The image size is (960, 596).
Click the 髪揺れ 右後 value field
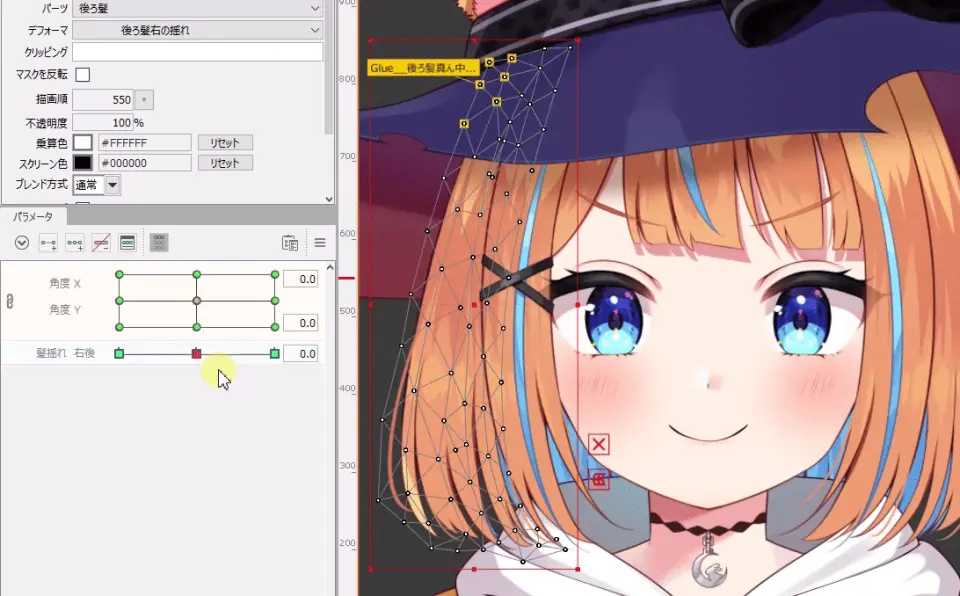[301, 353]
